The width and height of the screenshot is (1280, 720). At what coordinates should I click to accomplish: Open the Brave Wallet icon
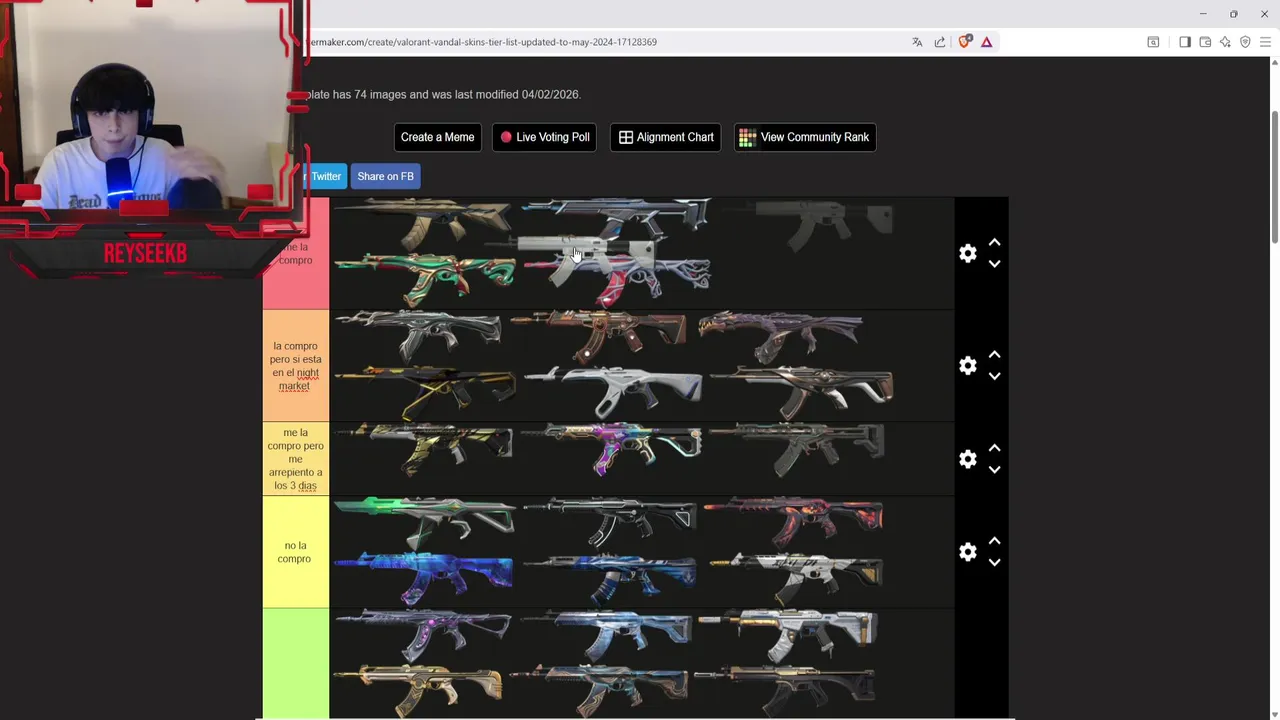(1205, 42)
